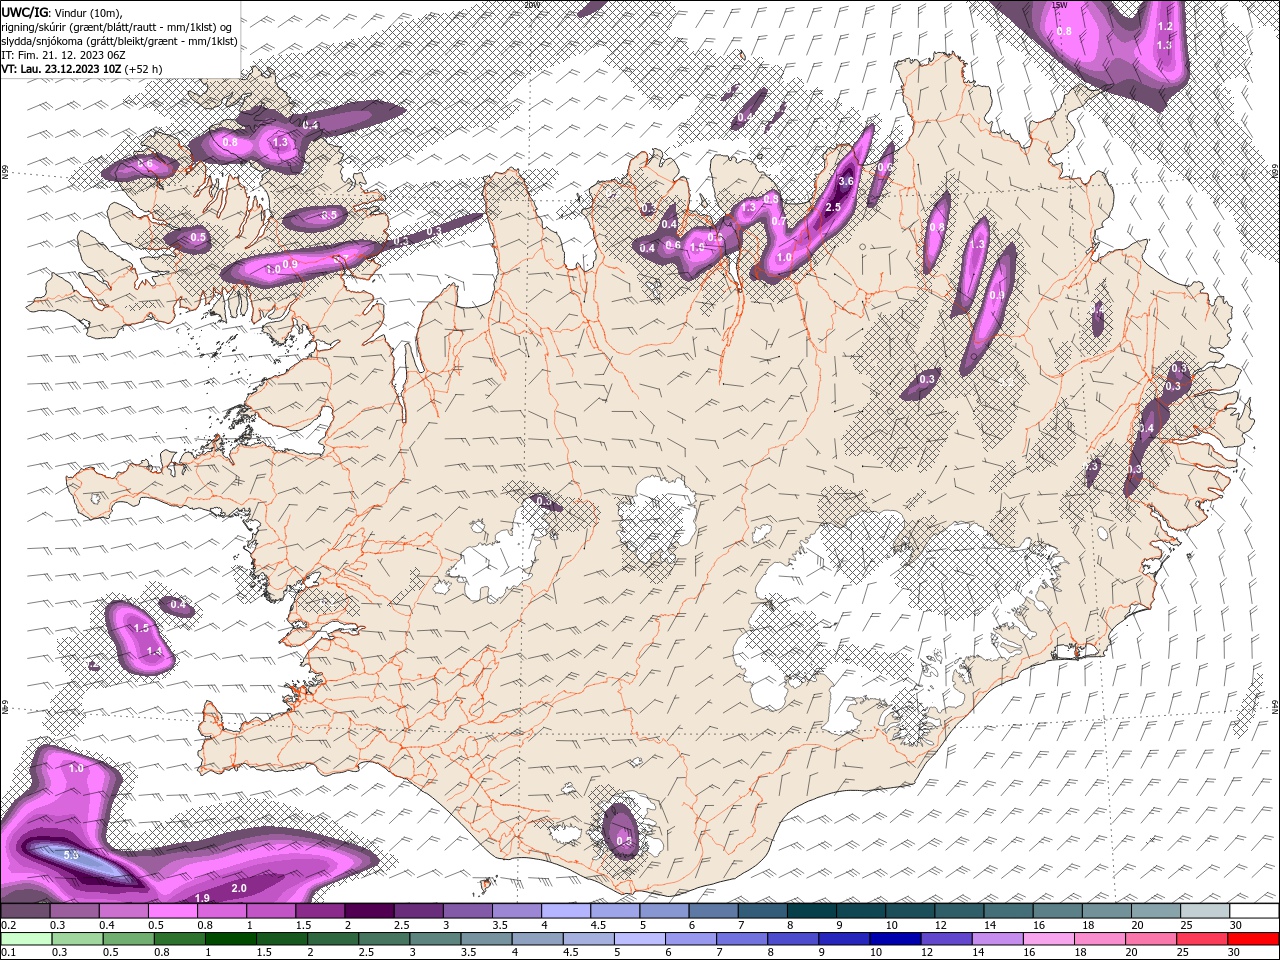1280x960 pixels.
Task: Click the 5.3 precipitation label on the map
Action: 71,855
